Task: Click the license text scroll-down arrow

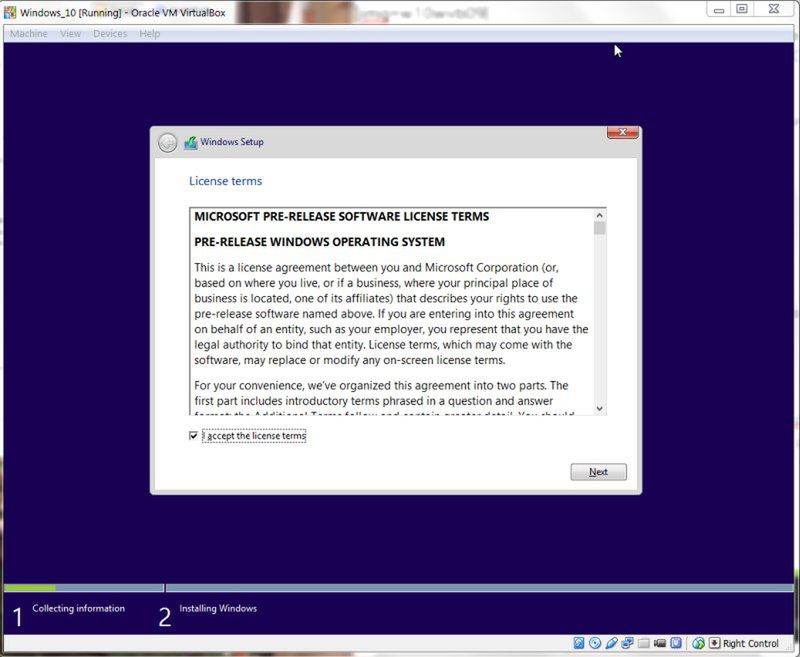Action: click(x=599, y=409)
